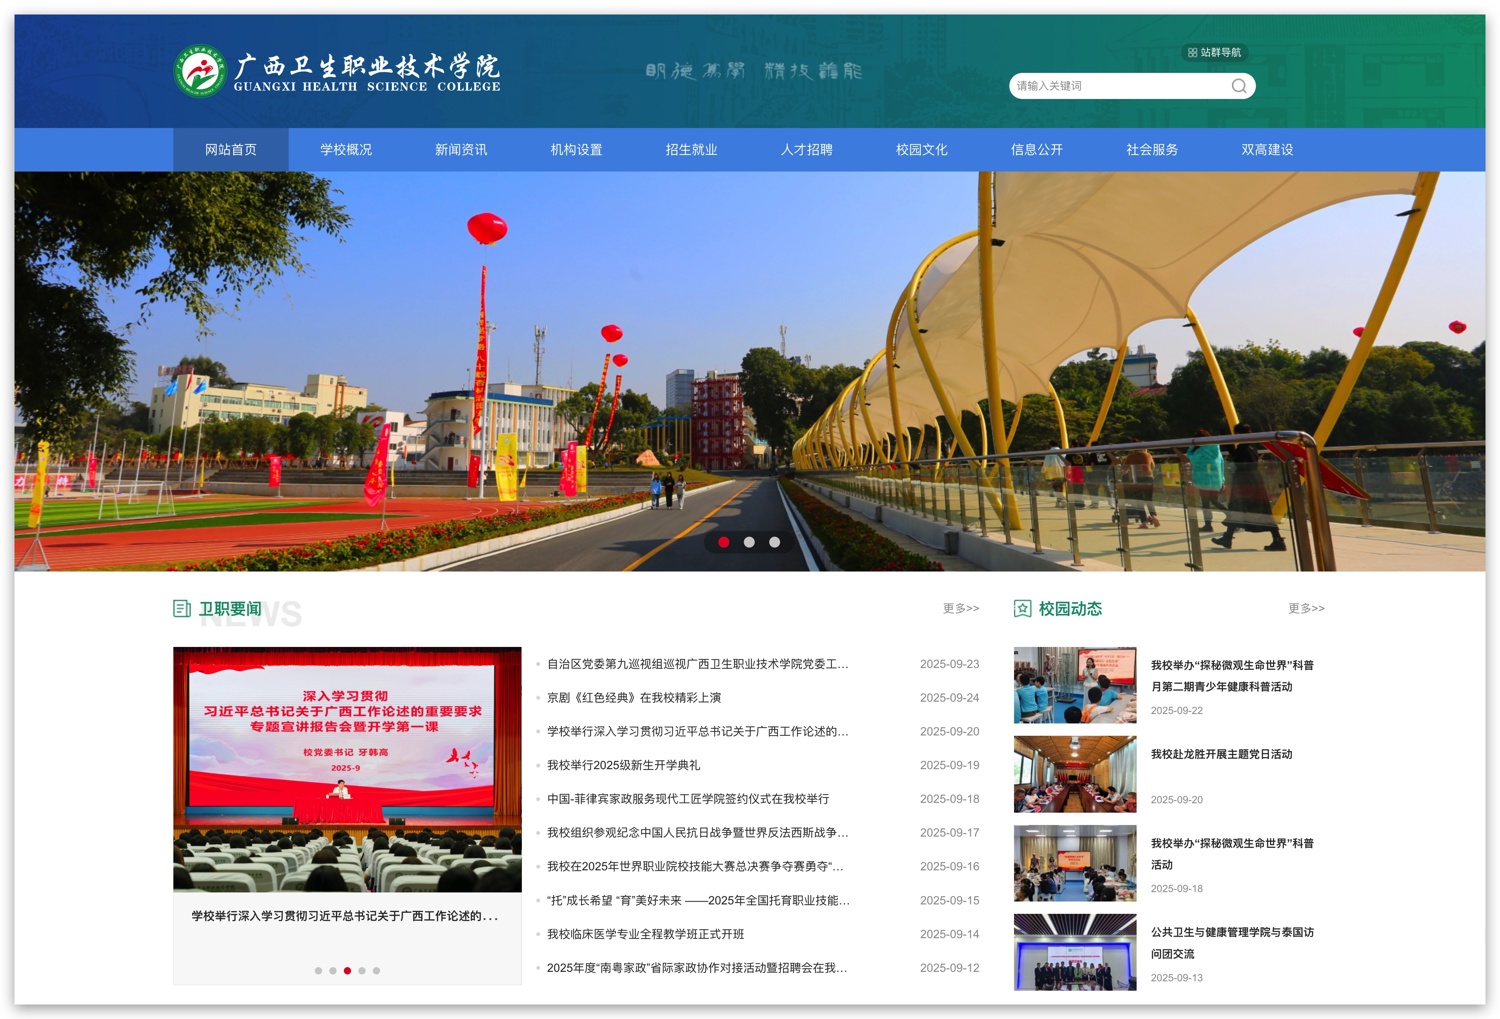Click the search magnifier icon
Viewport: 1500px width, 1019px height.
pos(1238,86)
